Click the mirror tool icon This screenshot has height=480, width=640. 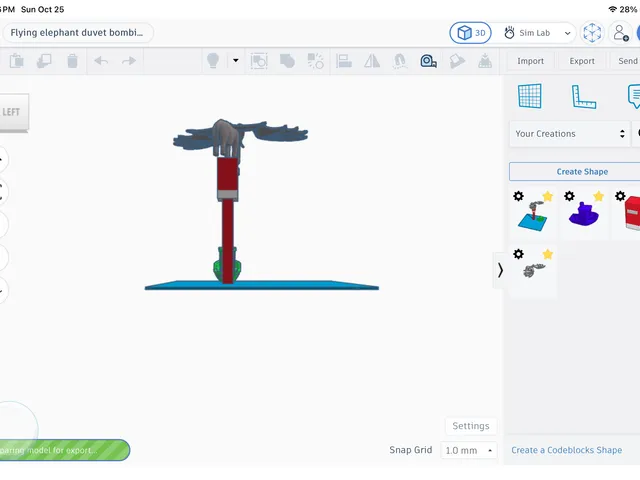click(372, 61)
